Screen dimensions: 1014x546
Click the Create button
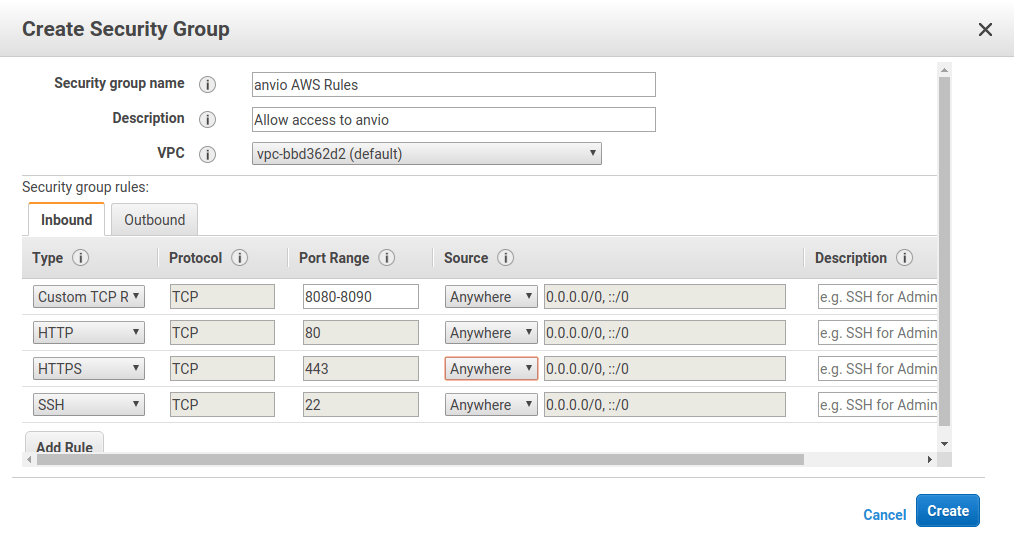pos(947,510)
